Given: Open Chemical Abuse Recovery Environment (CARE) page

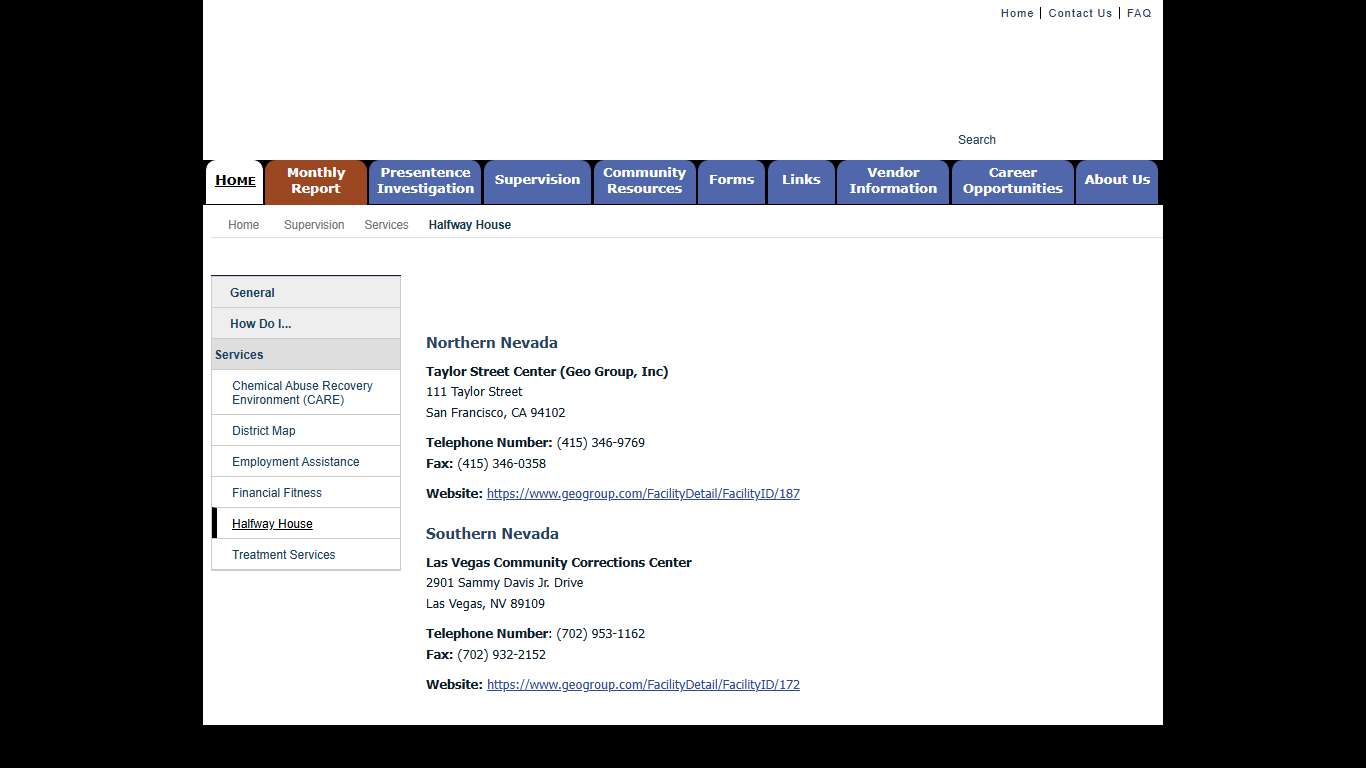Looking at the screenshot, I should coord(302,392).
